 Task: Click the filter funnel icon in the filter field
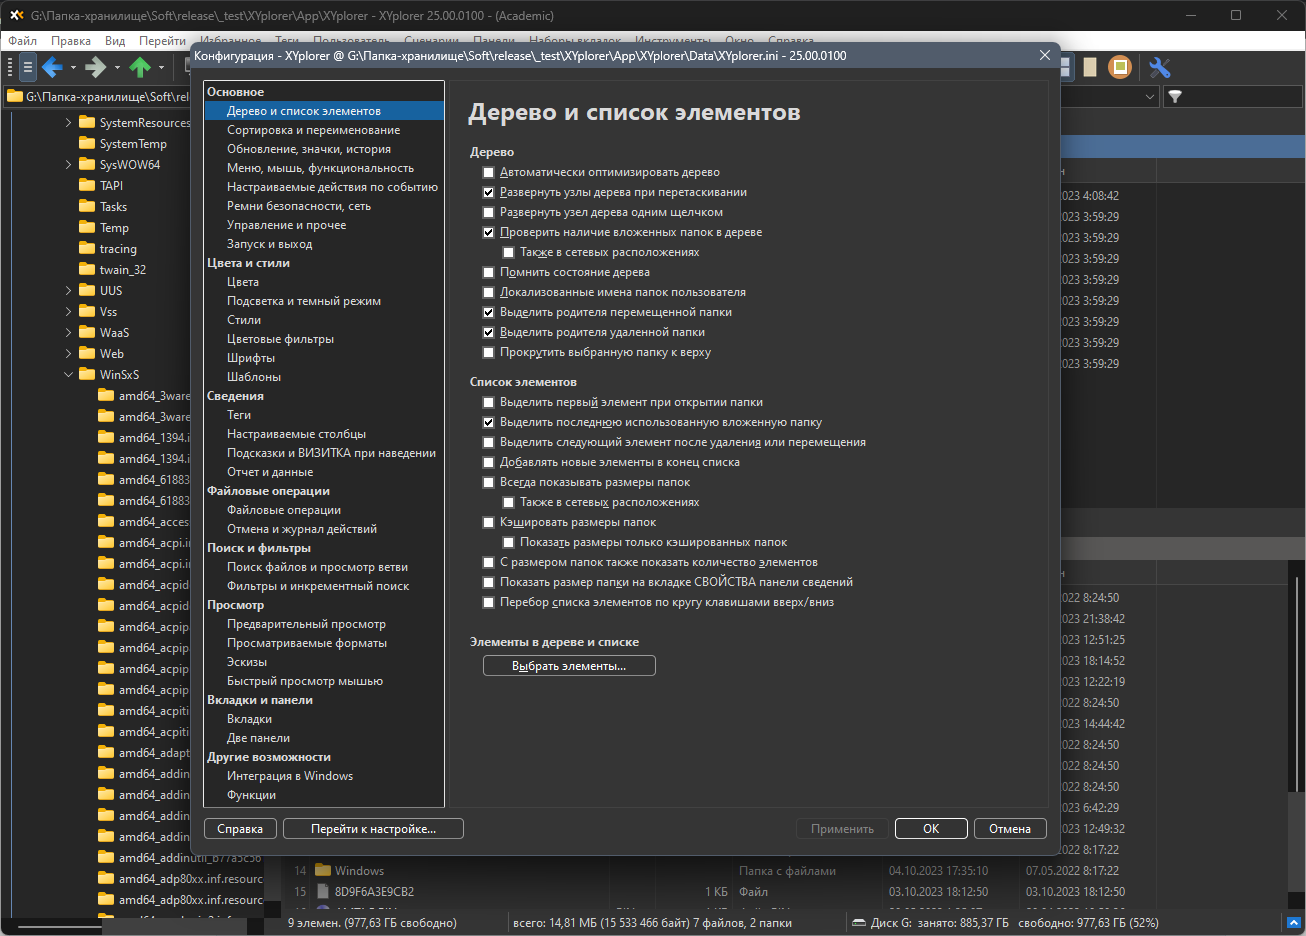[1176, 97]
